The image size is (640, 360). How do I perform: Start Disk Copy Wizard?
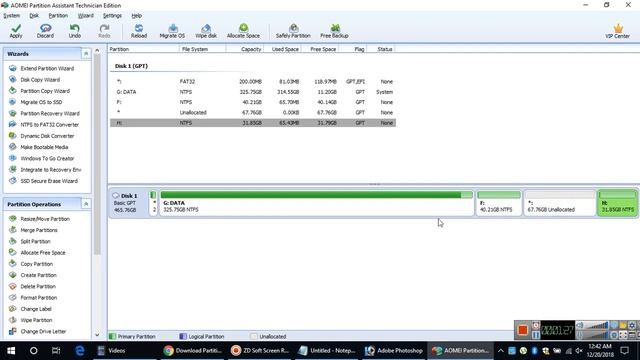point(40,80)
